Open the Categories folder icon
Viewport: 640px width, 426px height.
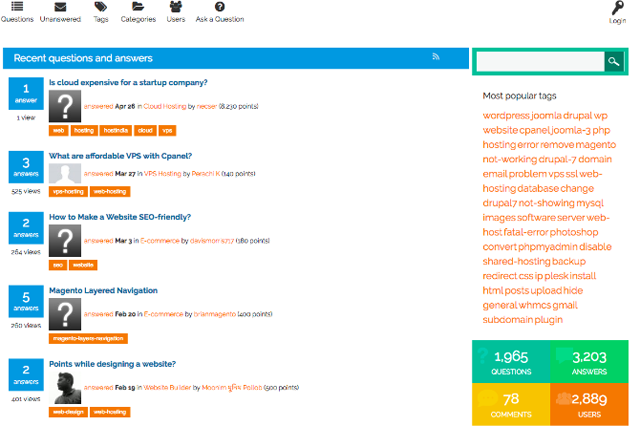coord(137,7)
